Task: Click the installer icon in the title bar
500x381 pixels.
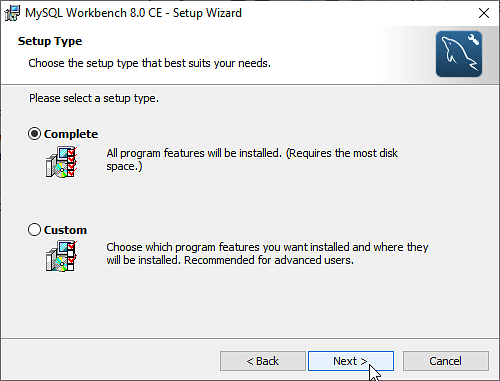Action: [12, 13]
